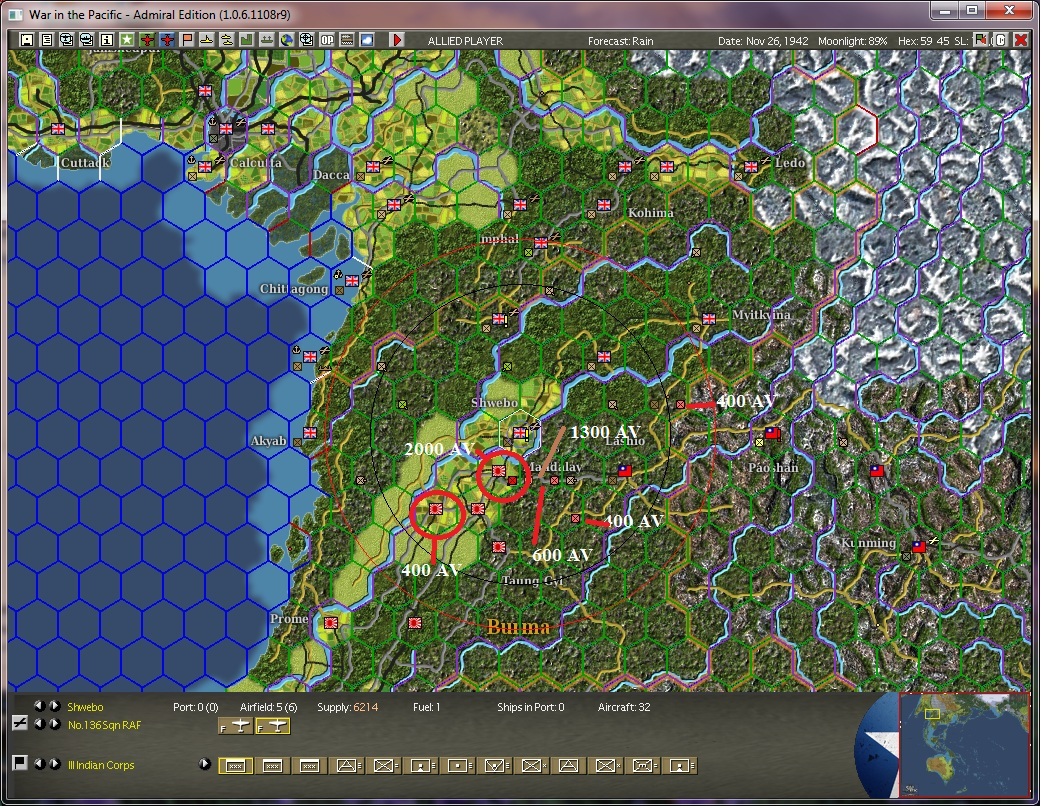The image size is (1044, 808).
Task: Click the globe toolbar icon
Action: point(286,40)
